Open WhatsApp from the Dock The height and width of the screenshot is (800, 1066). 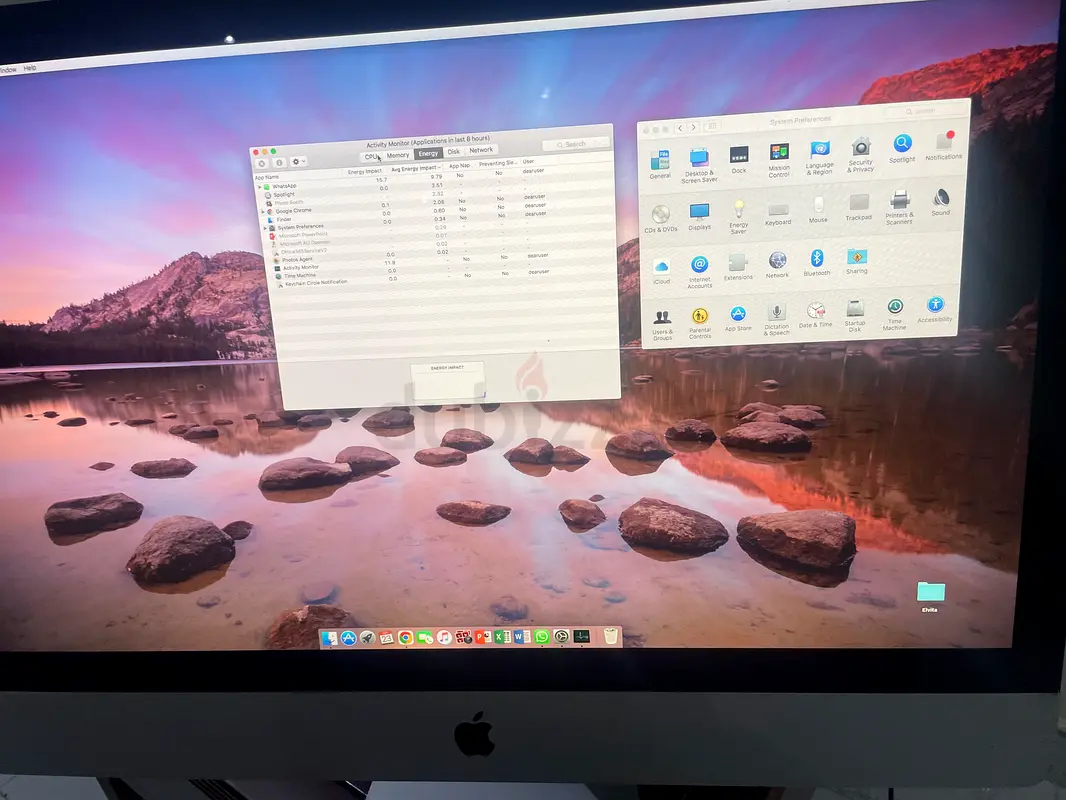point(541,637)
